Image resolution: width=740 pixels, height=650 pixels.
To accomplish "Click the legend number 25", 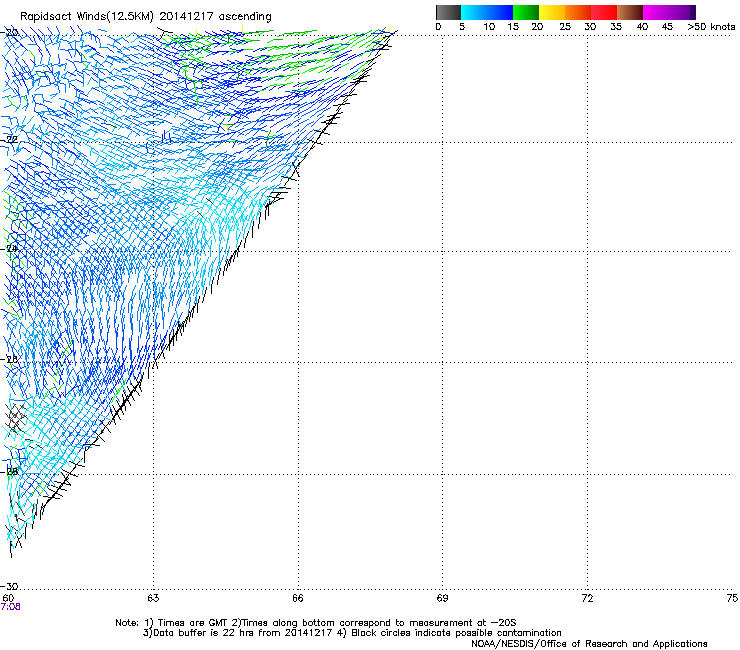I will 565,27.
